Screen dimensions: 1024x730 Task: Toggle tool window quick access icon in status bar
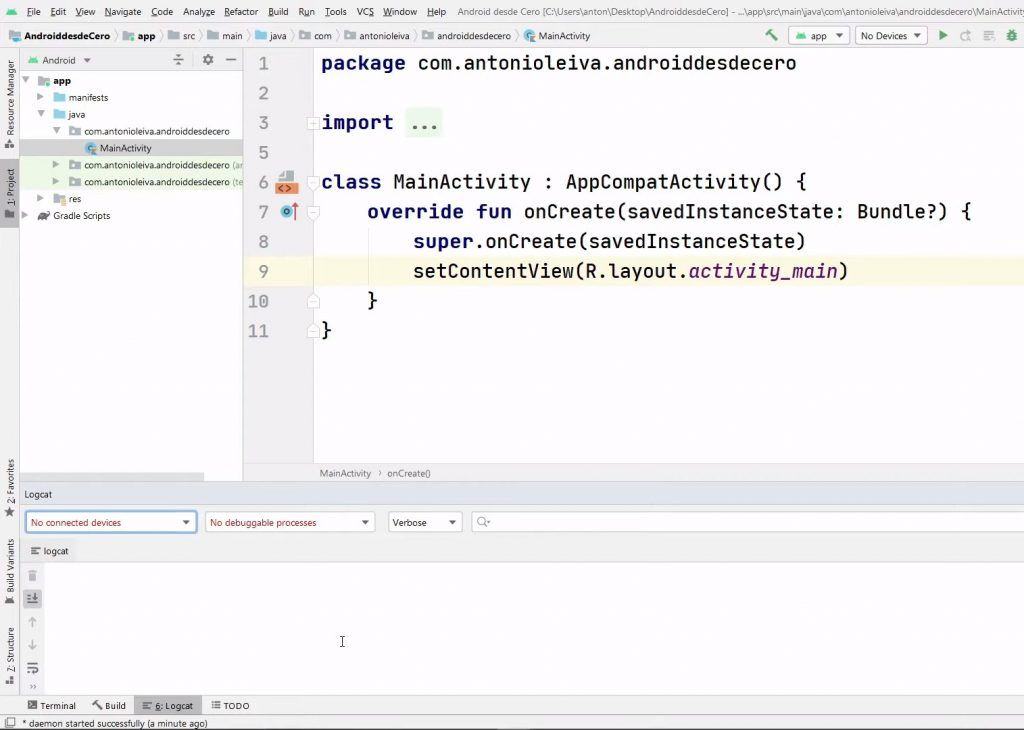click(10, 723)
